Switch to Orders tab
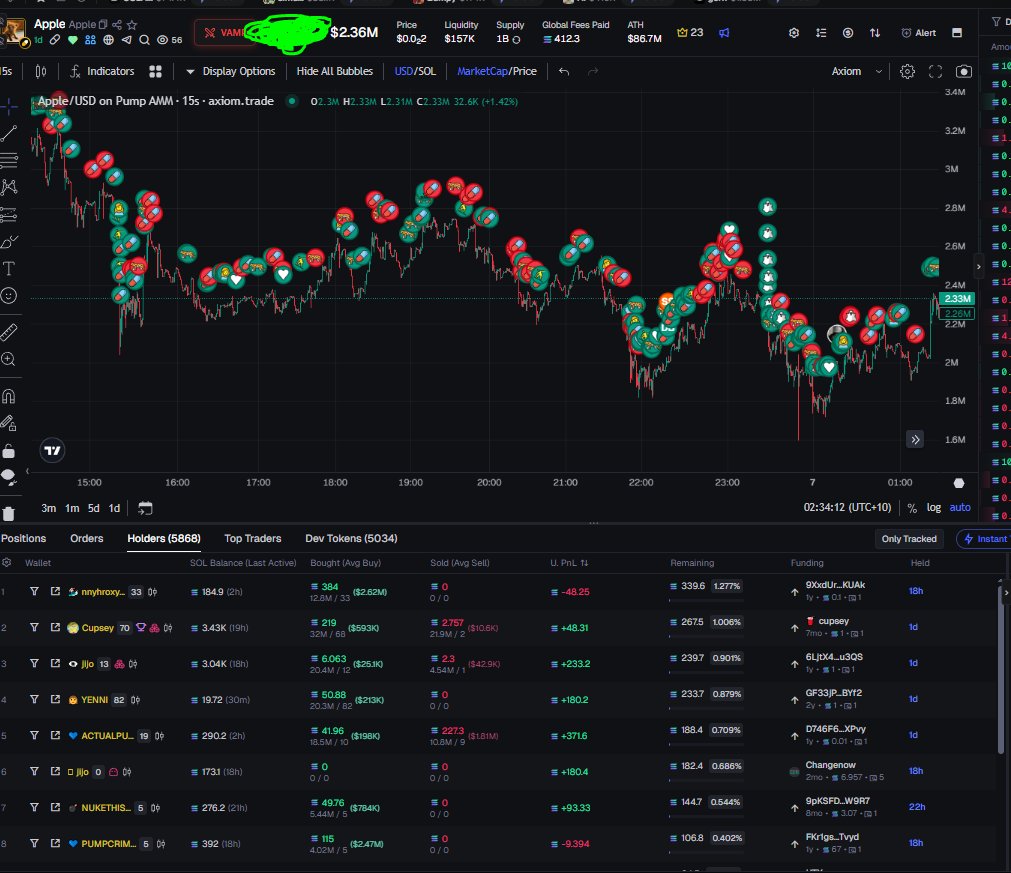The height and width of the screenshot is (873, 1011). [86, 538]
